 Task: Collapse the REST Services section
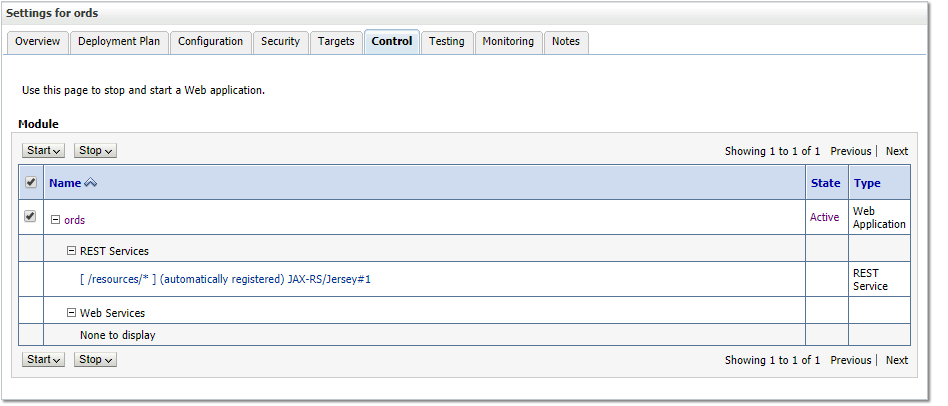point(71,252)
